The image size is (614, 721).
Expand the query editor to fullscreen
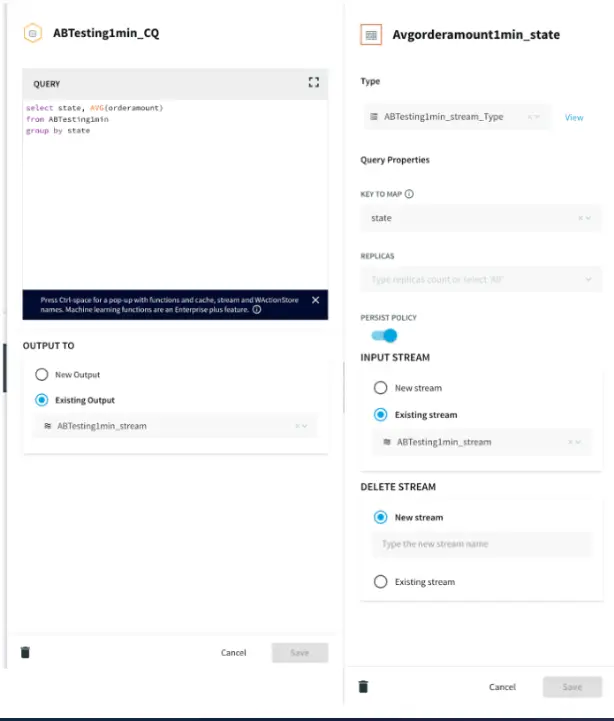click(314, 83)
